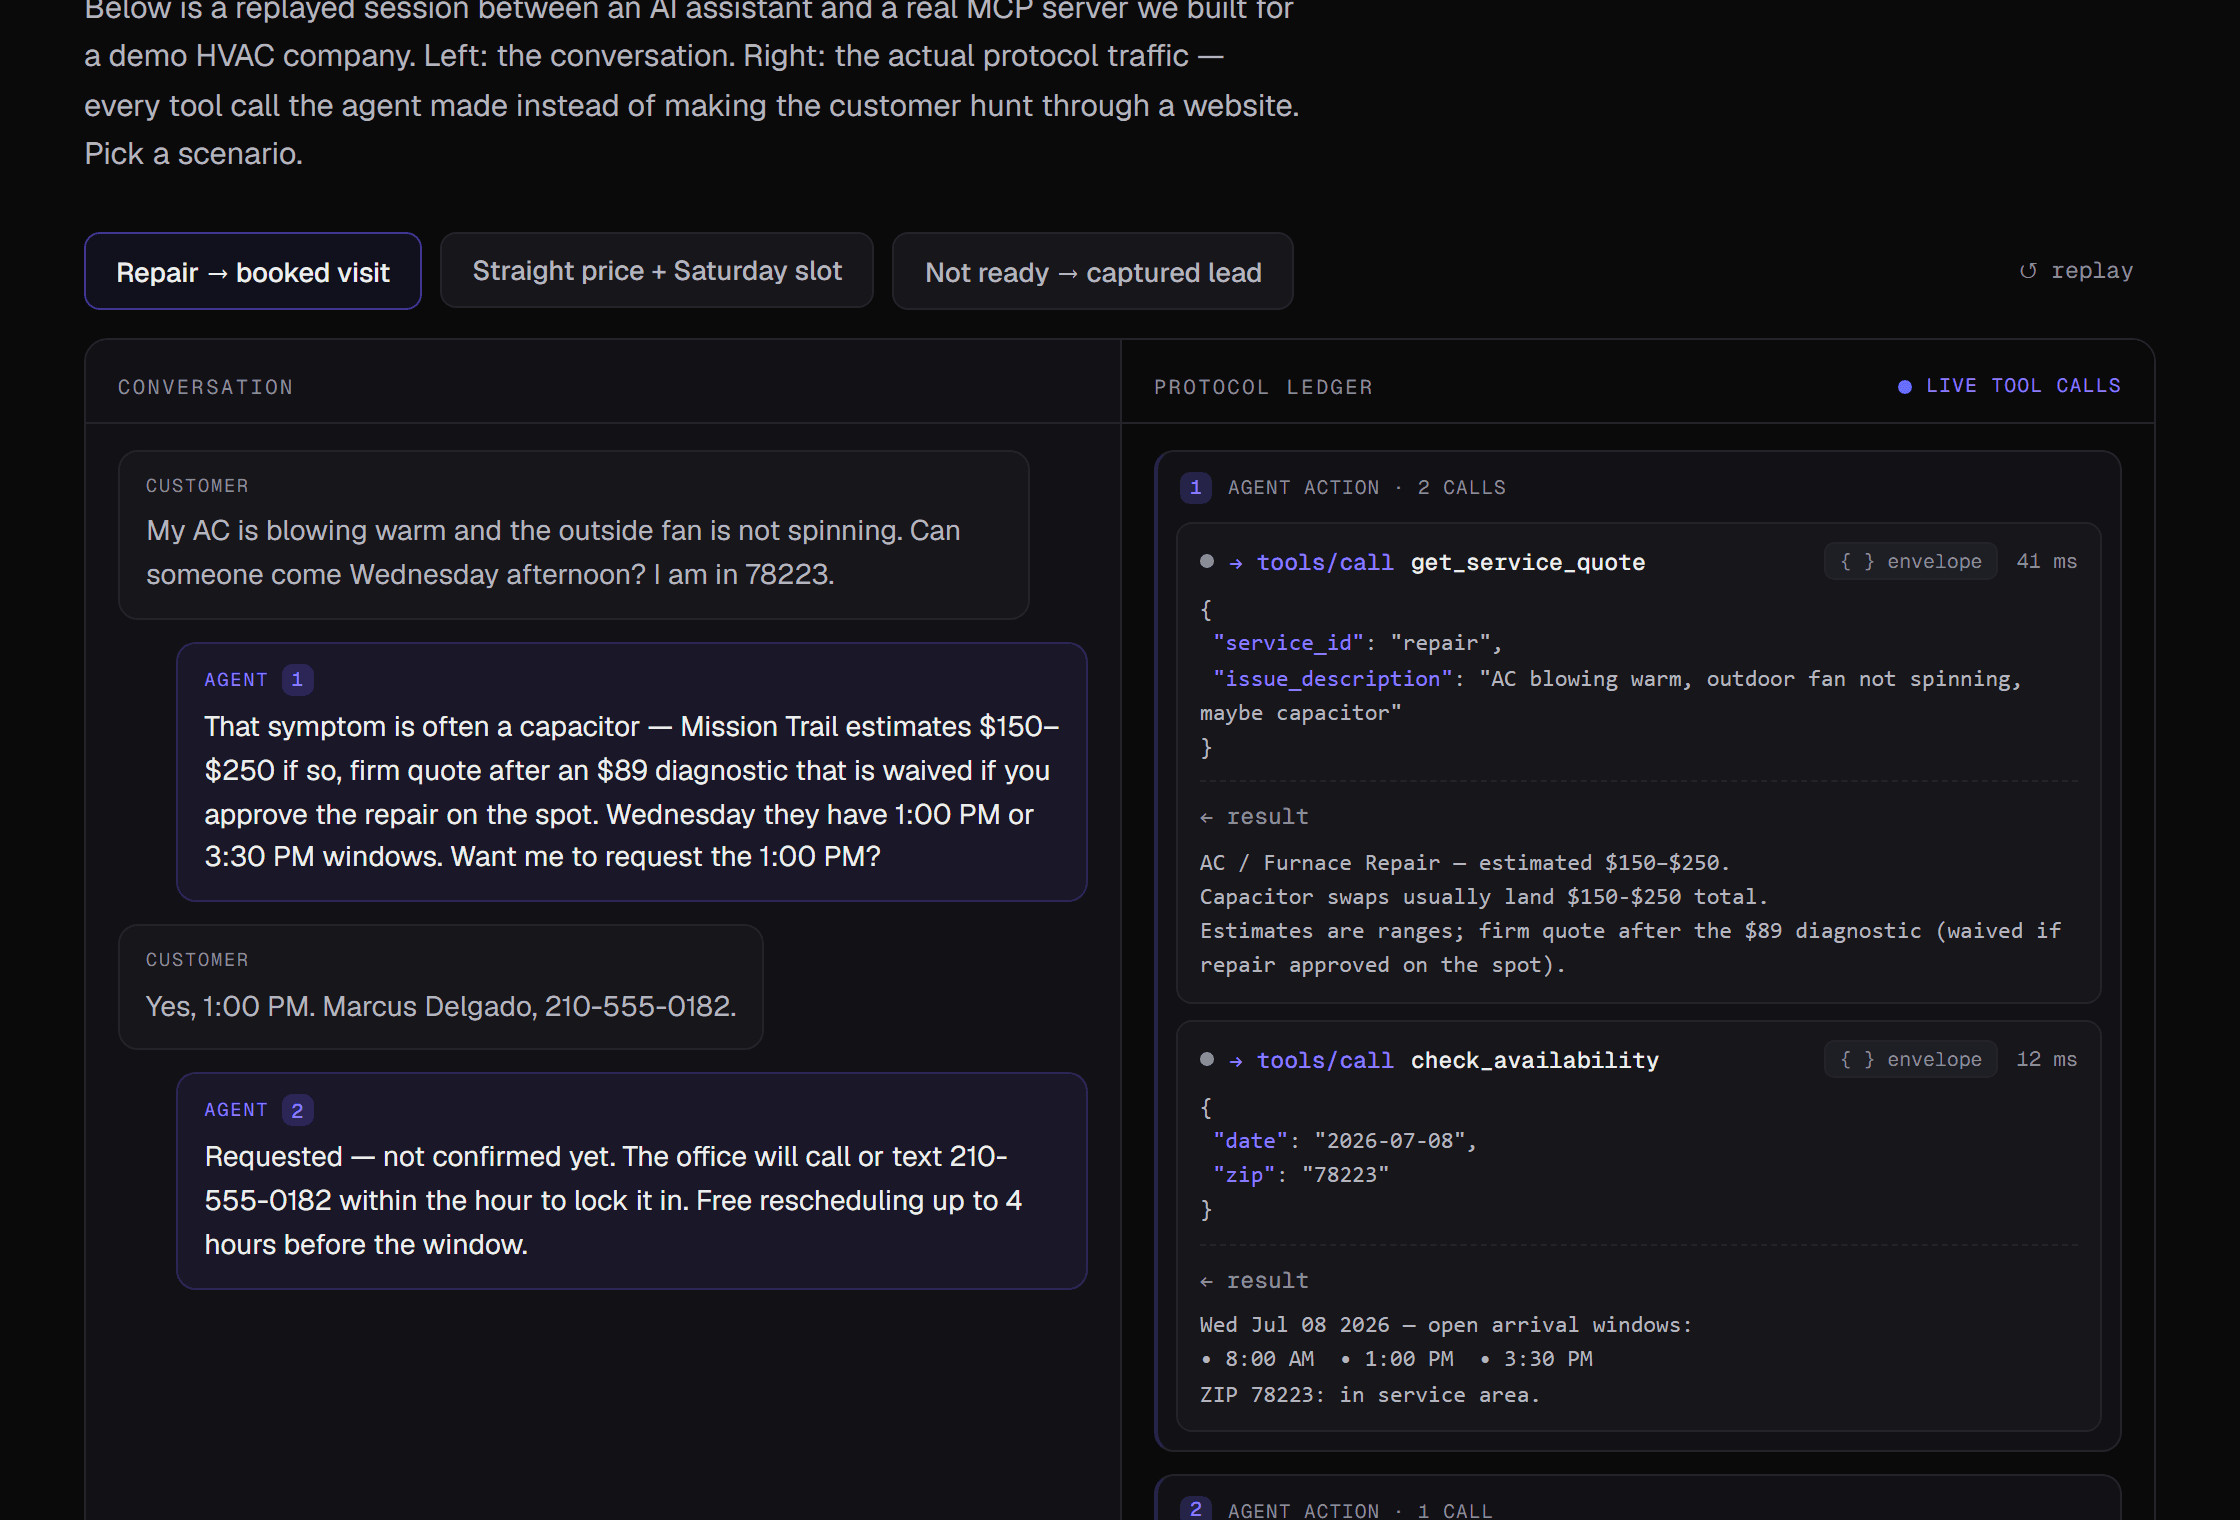The image size is (2240, 1520).
Task: Click the AGENT 2 number badge in conversation
Action: [x=297, y=1110]
